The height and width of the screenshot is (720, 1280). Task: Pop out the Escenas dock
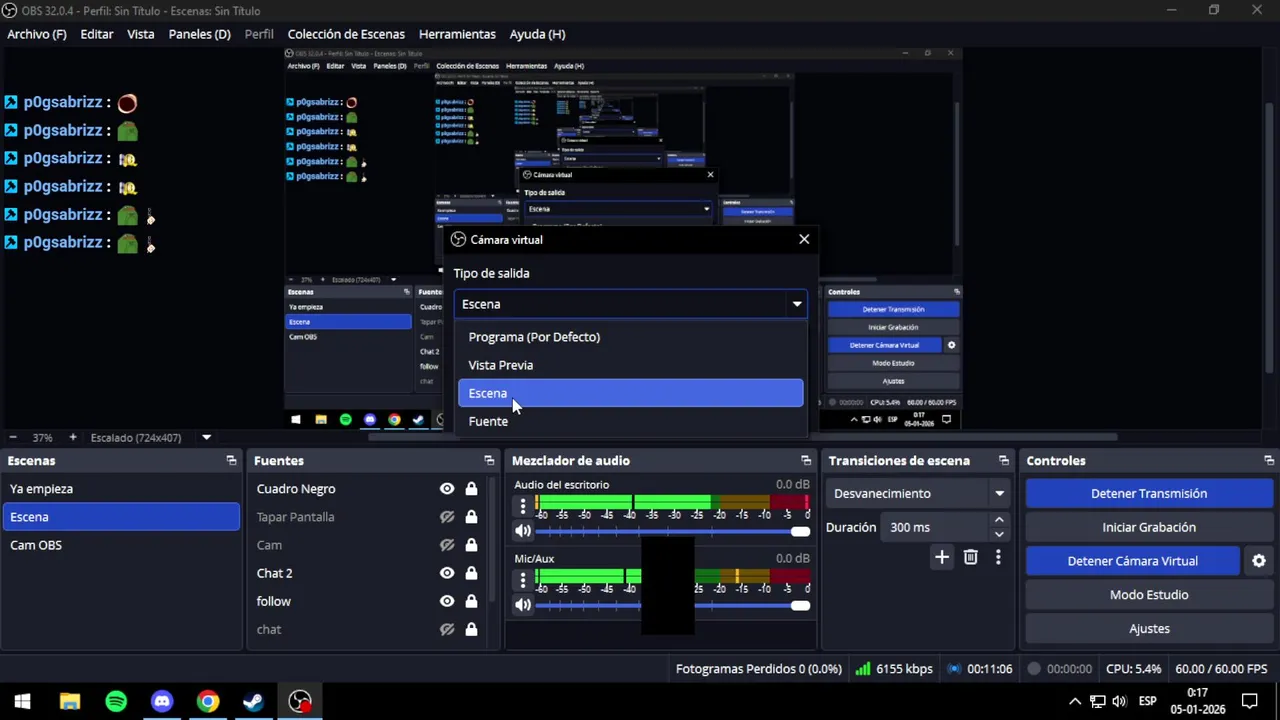[x=231, y=461]
